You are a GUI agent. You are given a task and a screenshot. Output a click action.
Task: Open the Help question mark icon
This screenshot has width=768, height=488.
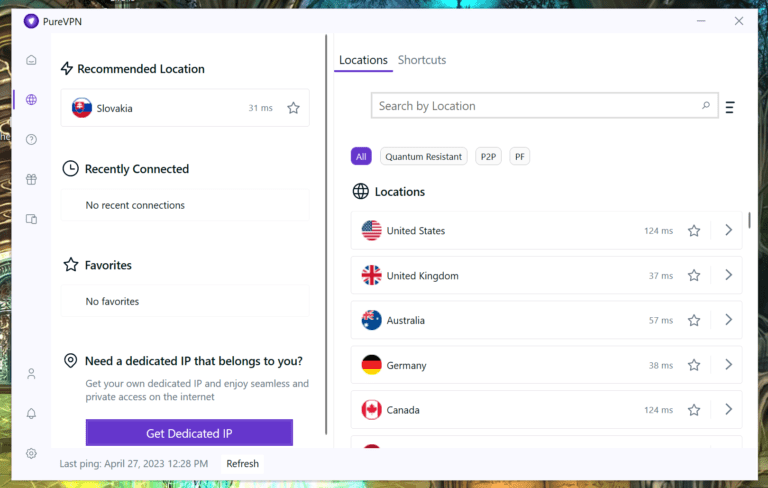point(31,140)
